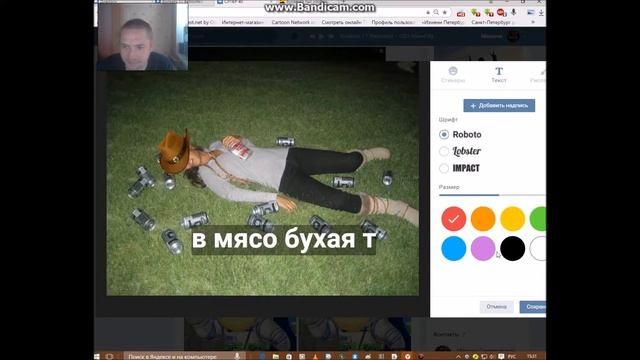Open VLC cone icon on the taskbar
Image resolution: width=640 pixels, height=360 pixels.
(315, 356)
